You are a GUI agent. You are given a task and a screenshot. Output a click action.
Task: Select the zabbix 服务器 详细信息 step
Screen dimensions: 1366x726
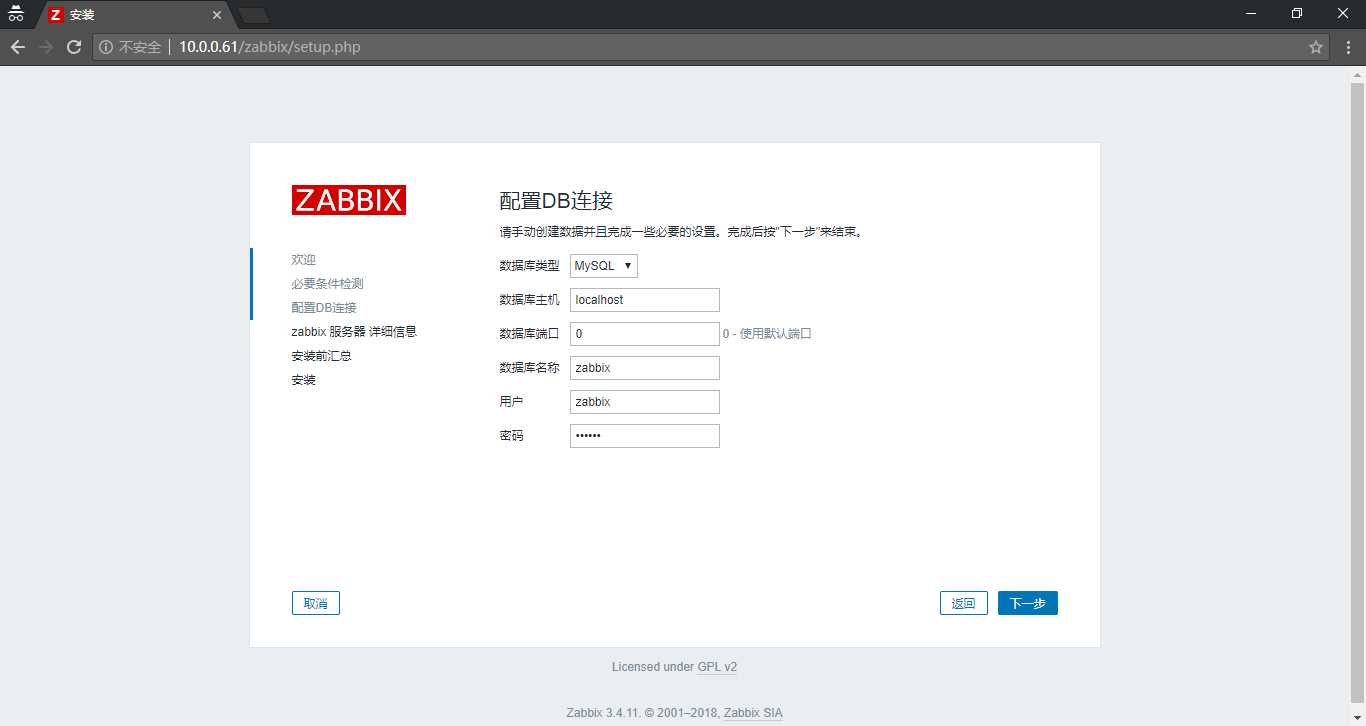[x=354, y=332]
